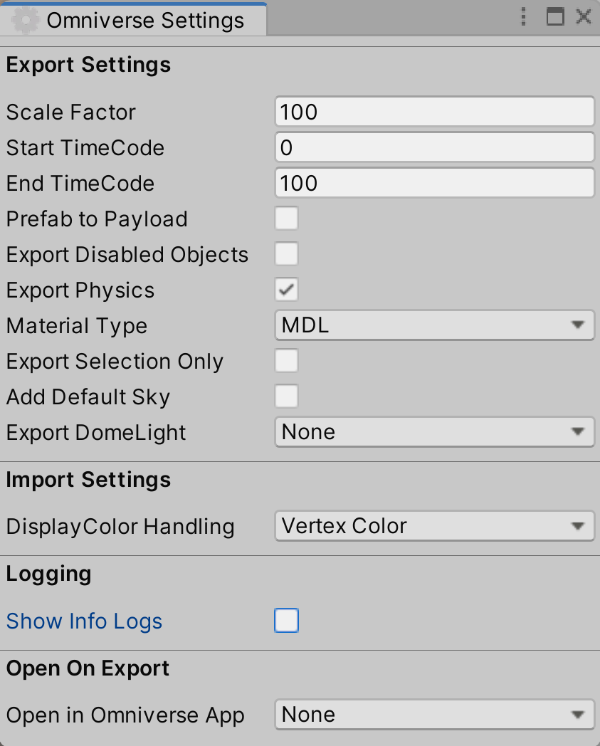
Task: Click the DisplayColor Handling label
Action: (x=120, y=527)
